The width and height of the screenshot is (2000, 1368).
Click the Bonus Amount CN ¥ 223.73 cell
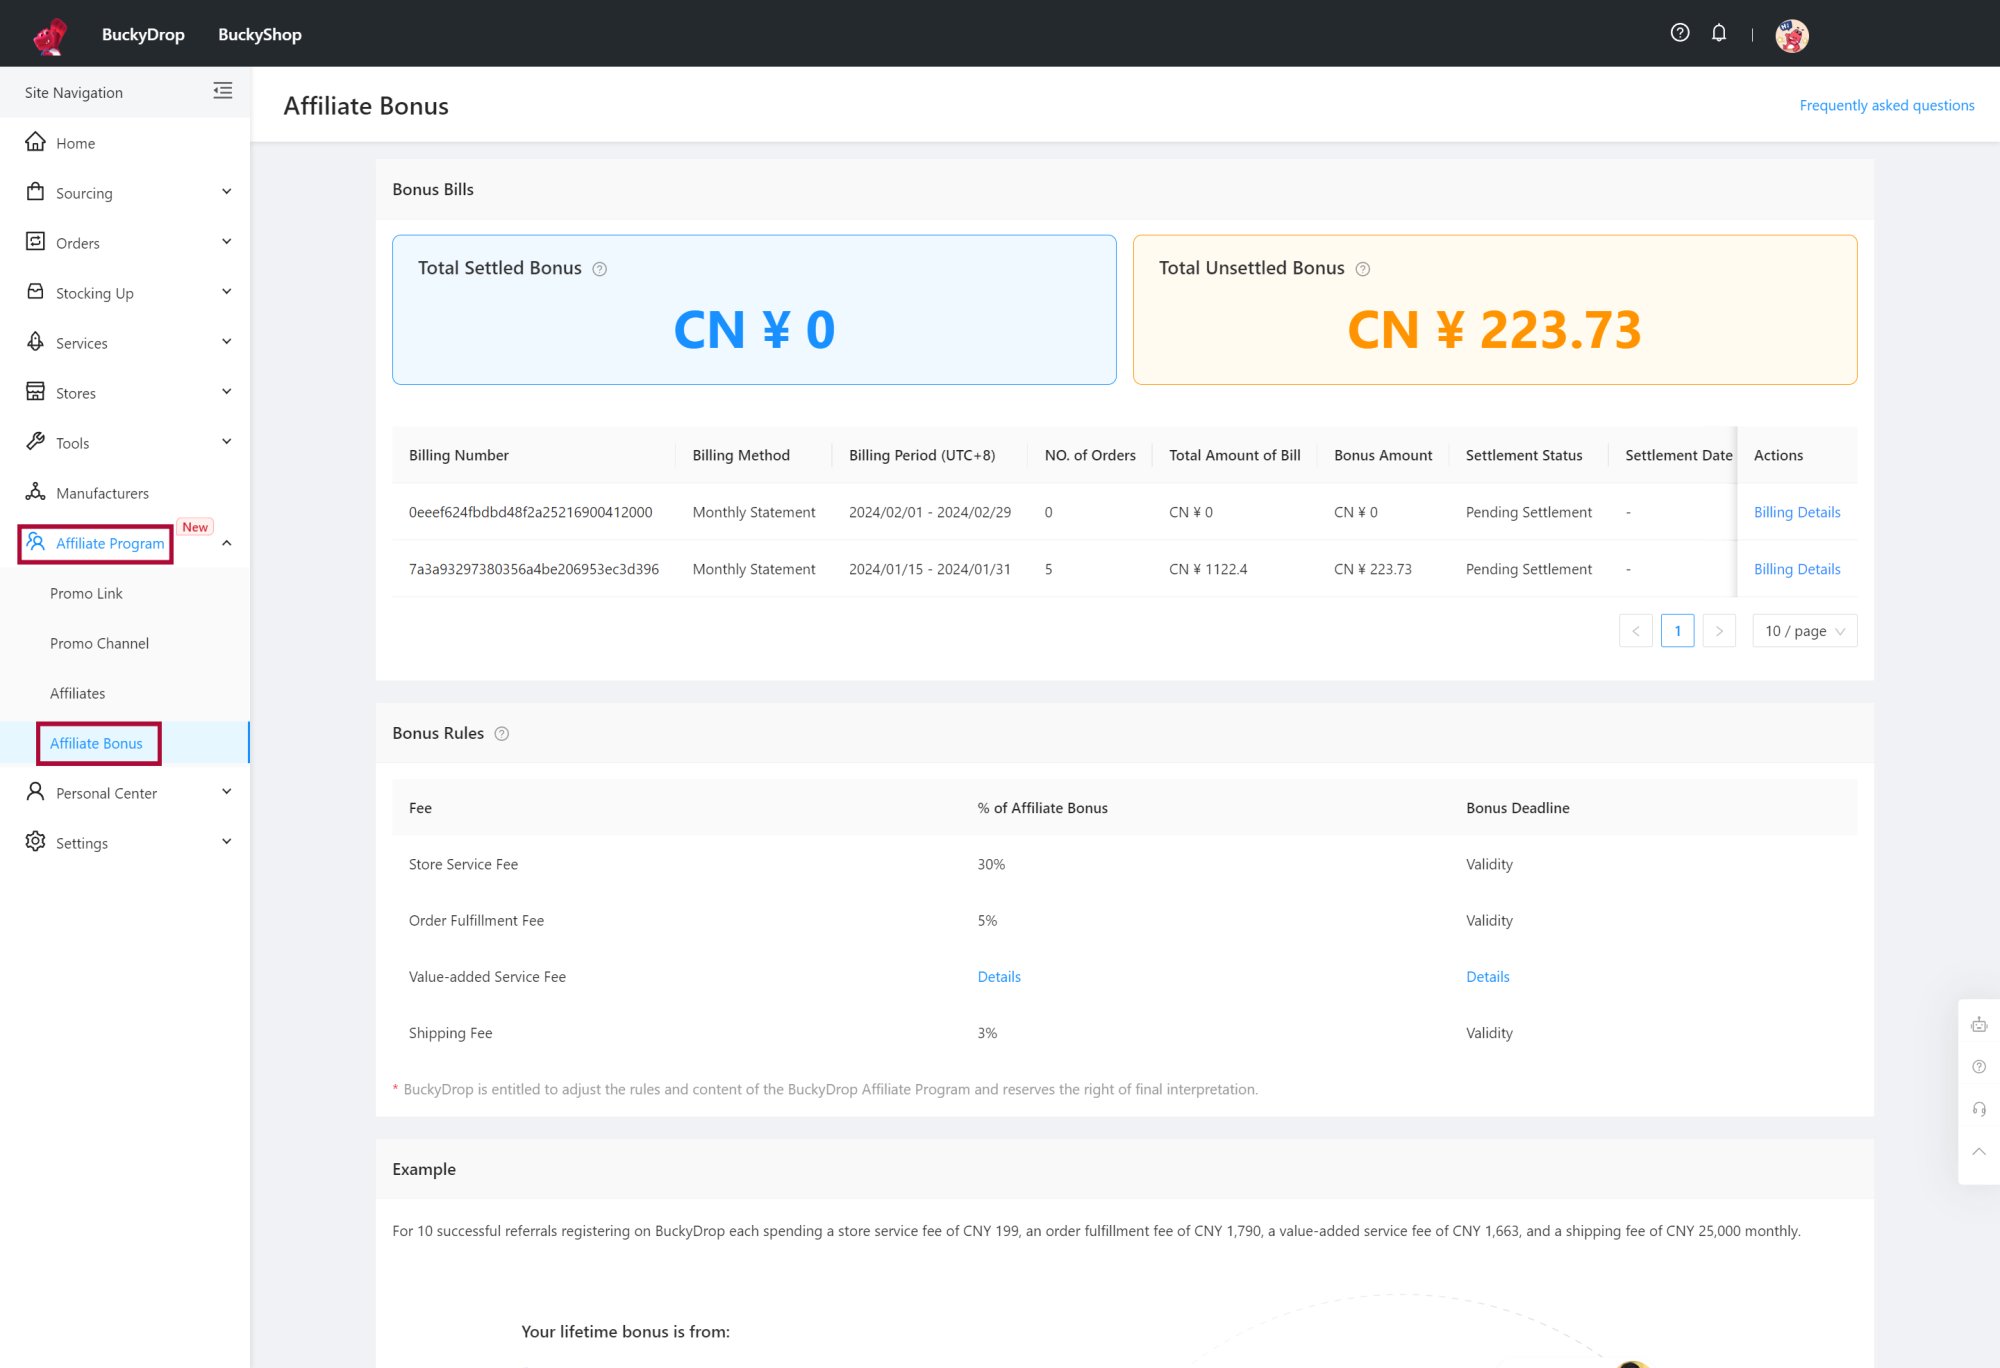(1373, 569)
